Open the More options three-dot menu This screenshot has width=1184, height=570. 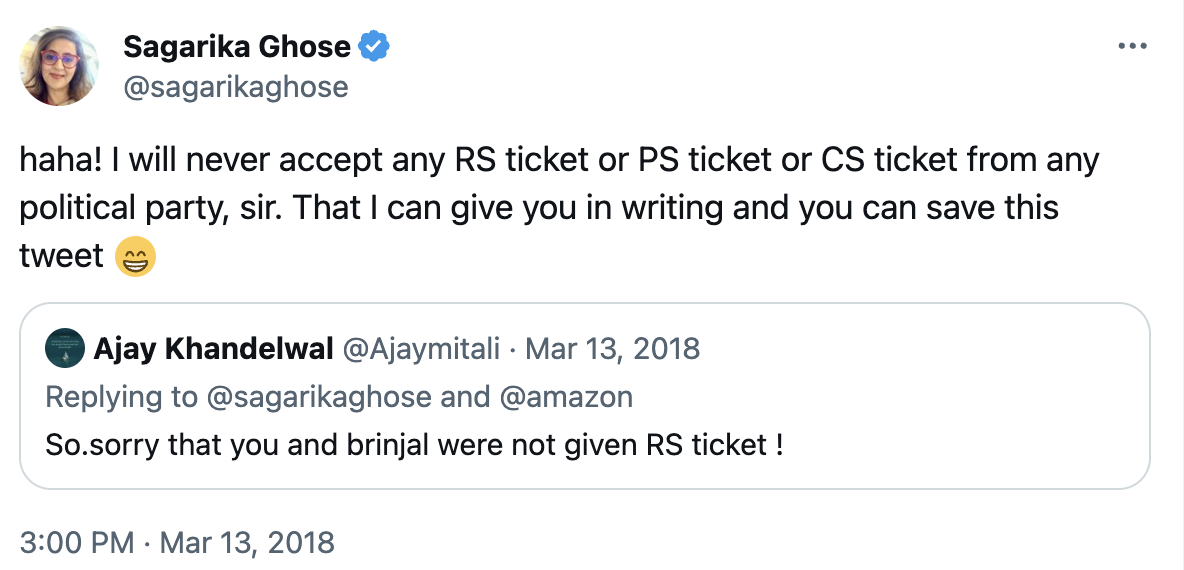point(1131,46)
